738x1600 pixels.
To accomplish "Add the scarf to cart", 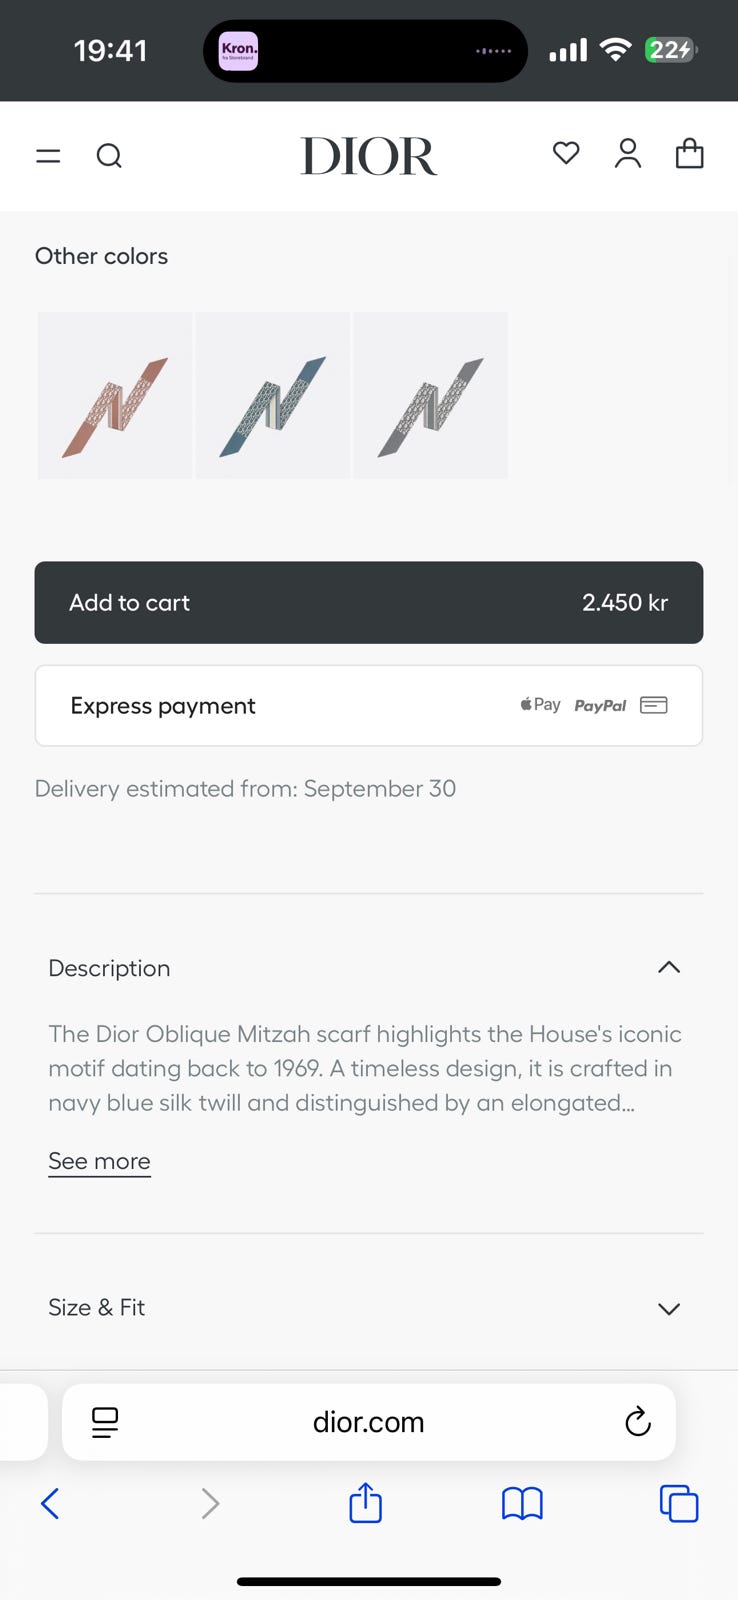I will click(x=369, y=602).
